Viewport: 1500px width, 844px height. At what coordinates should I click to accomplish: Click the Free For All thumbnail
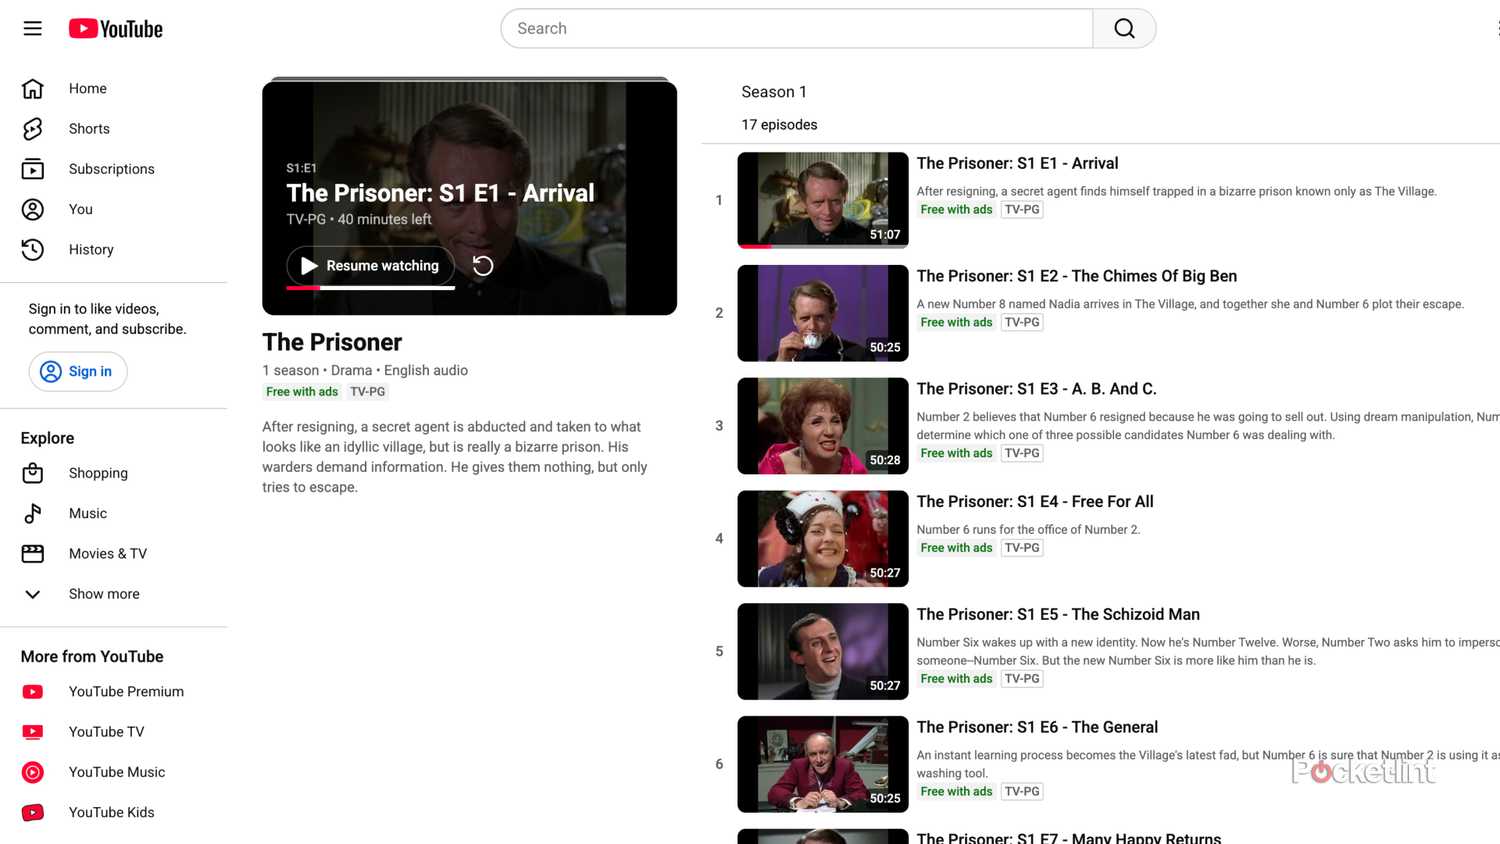click(823, 539)
